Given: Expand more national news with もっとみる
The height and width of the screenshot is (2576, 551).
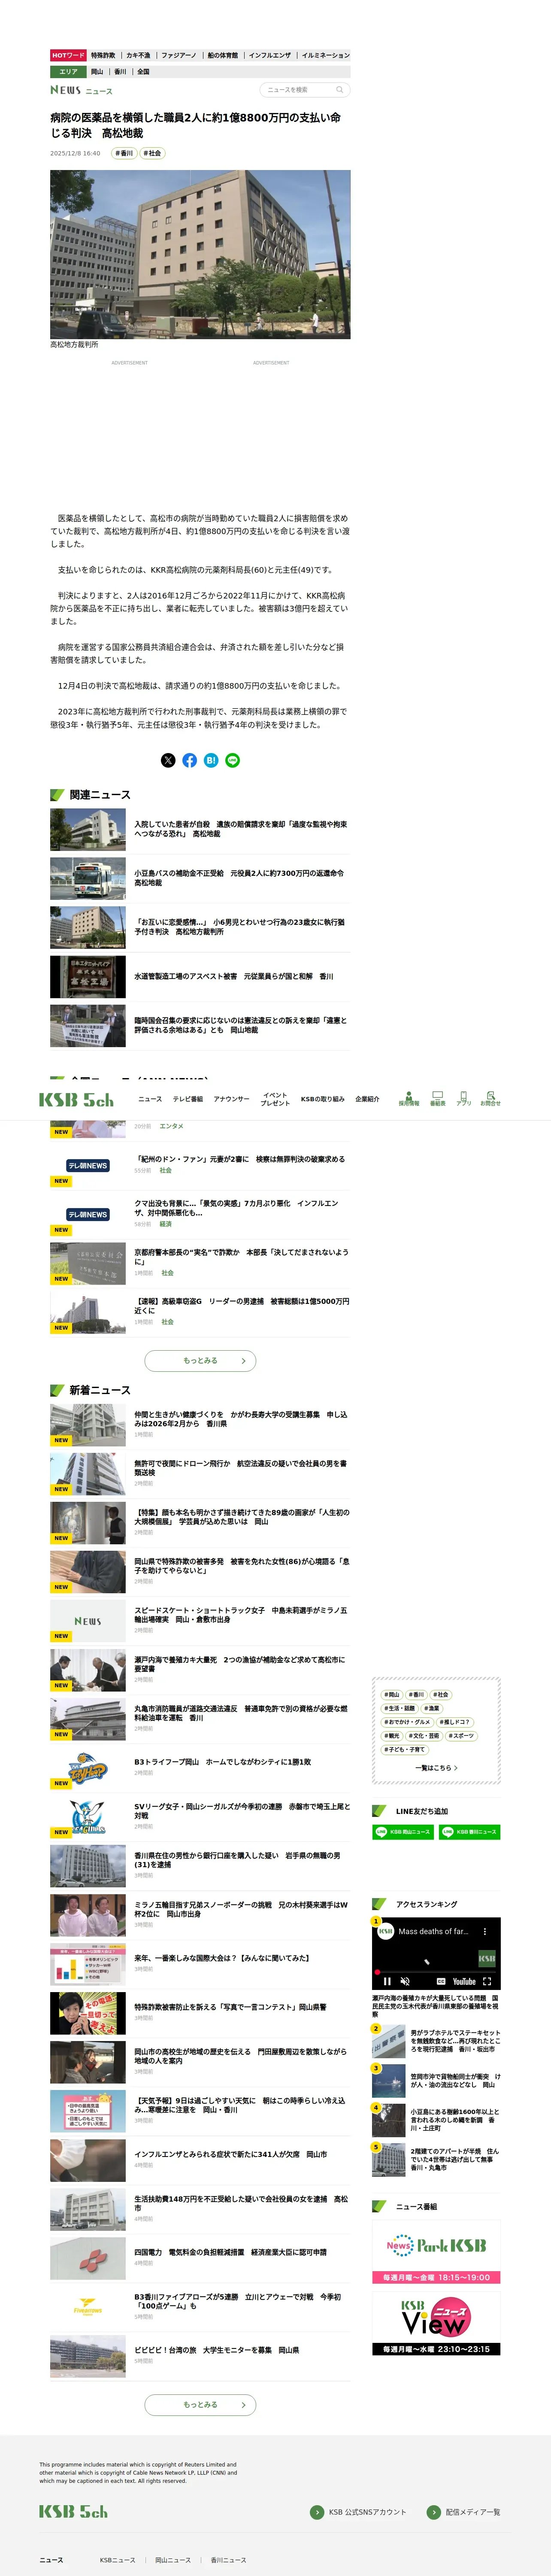Looking at the screenshot, I should click(200, 1360).
